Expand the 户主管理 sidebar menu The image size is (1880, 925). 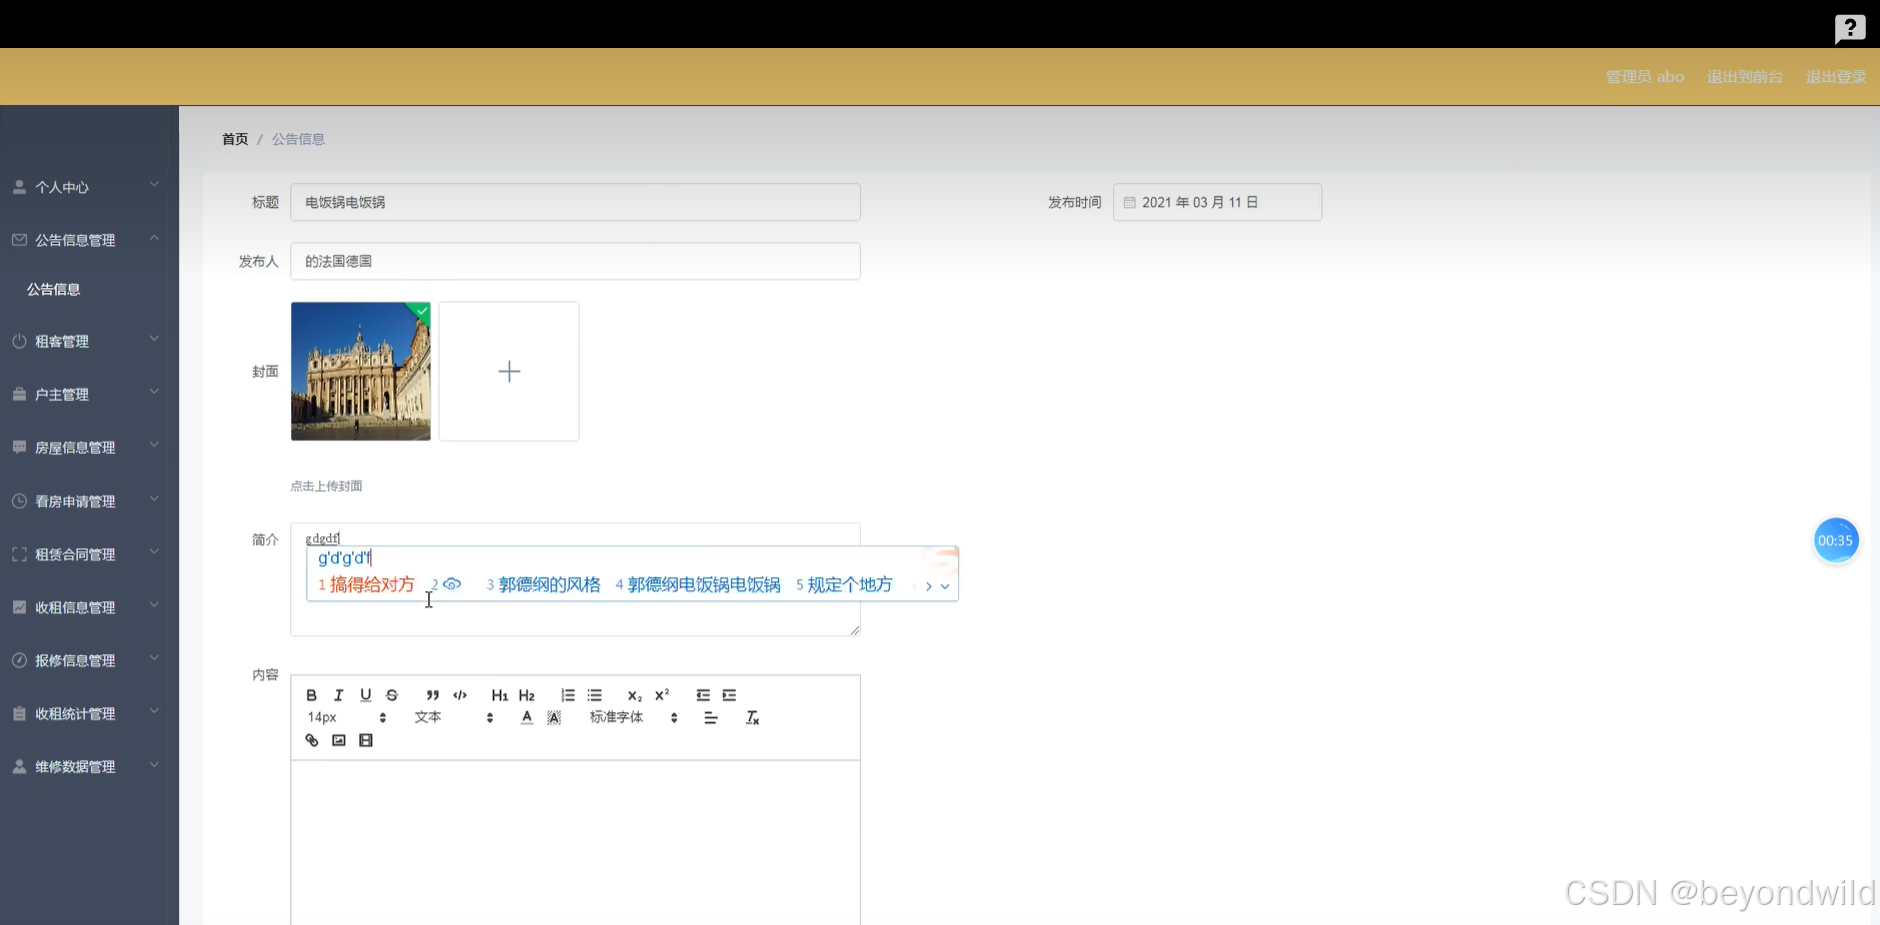click(x=89, y=394)
